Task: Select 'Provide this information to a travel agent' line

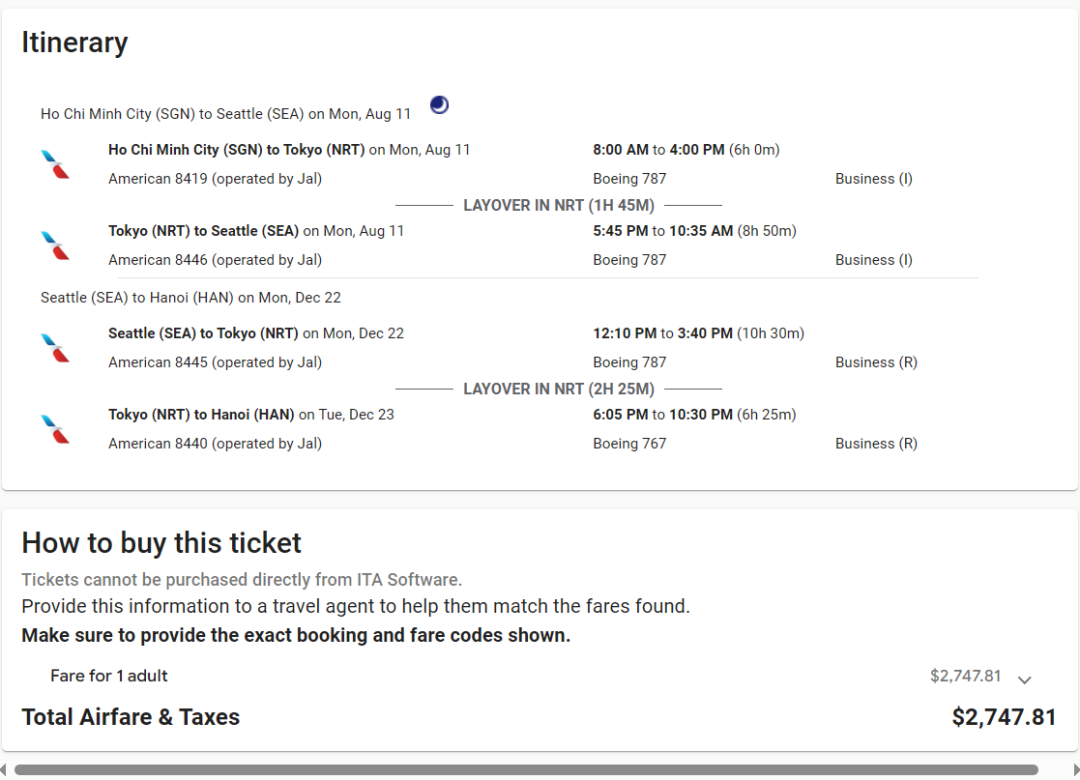Action: coord(355,606)
